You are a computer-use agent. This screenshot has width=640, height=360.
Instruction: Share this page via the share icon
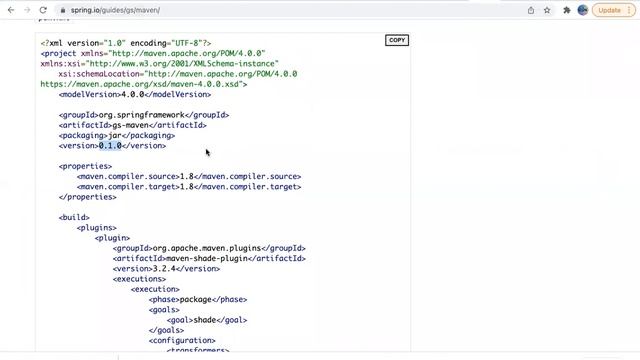531,10
